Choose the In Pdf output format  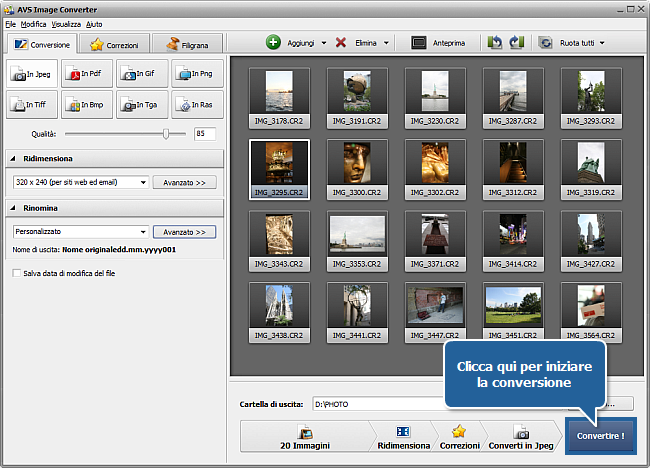(x=87, y=73)
